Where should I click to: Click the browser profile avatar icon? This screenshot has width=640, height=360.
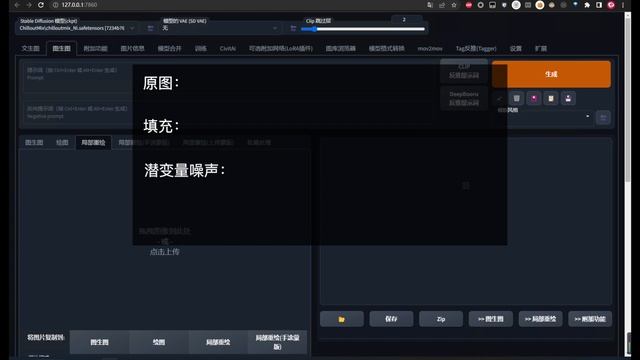click(611, 5)
